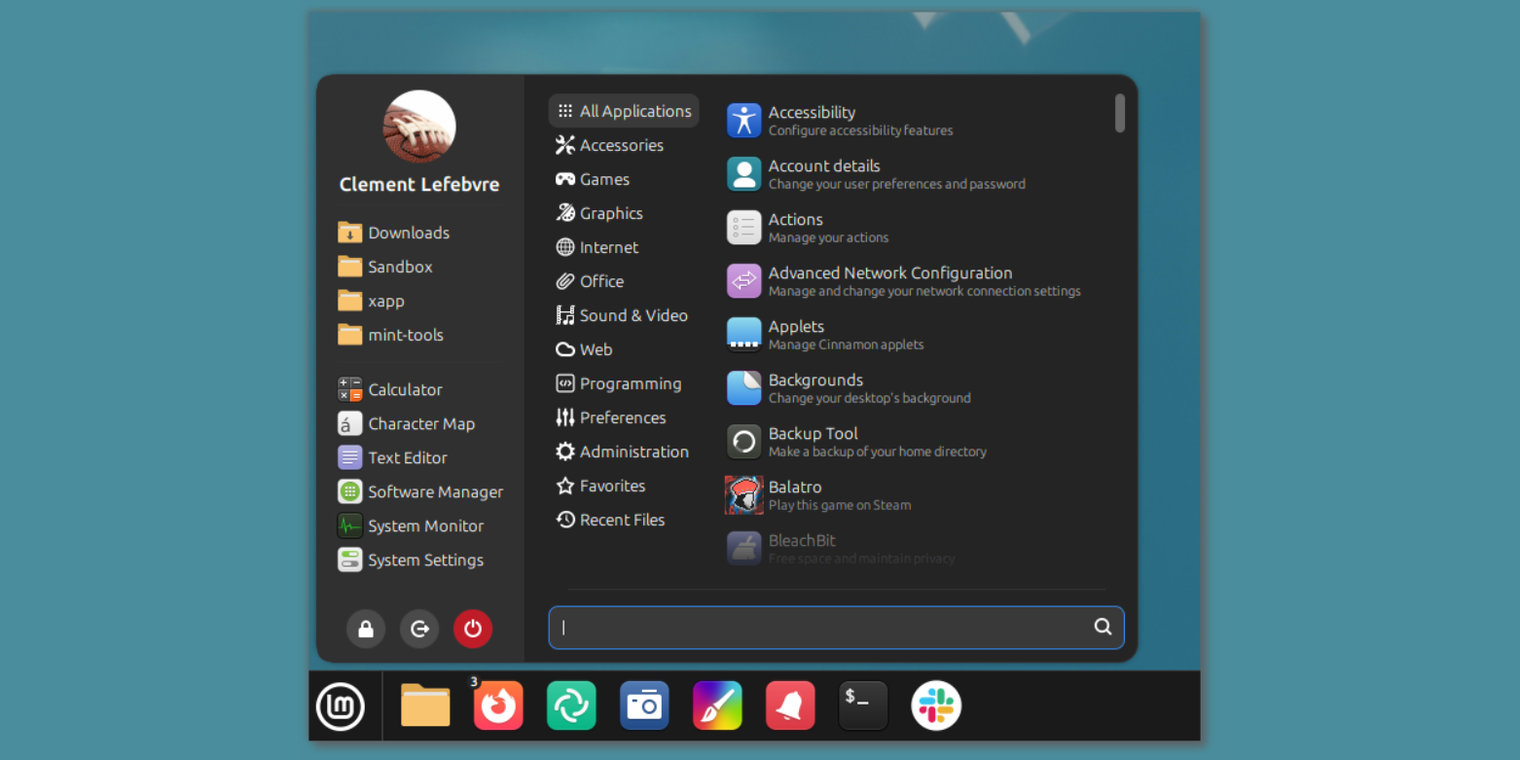Switch to the Games category

604,179
